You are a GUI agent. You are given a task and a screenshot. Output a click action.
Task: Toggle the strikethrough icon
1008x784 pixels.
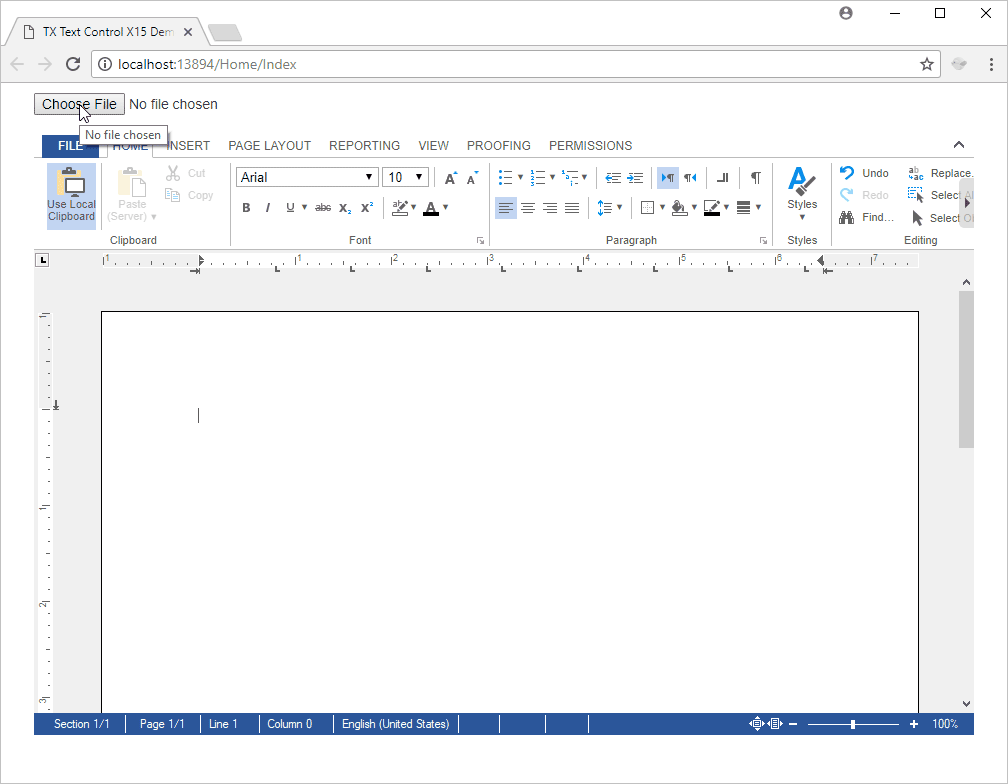click(x=323, y=208)
